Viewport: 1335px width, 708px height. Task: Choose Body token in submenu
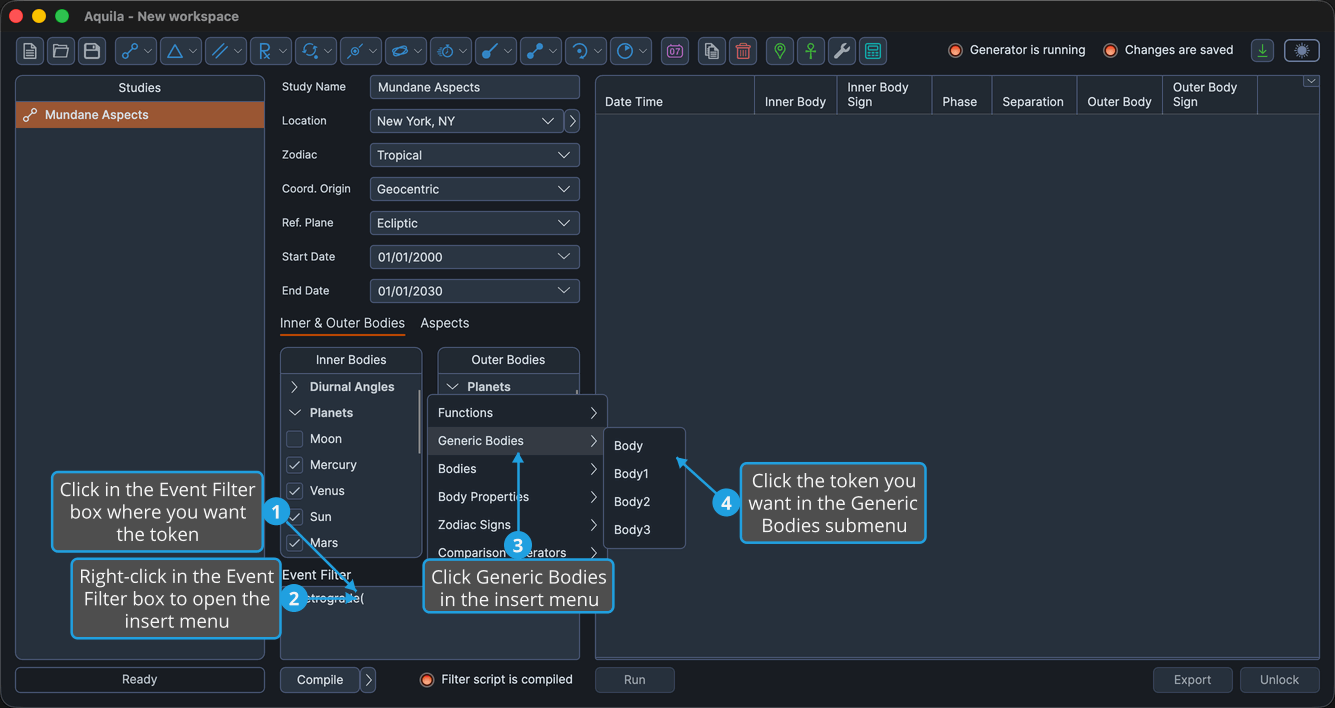point(644,446)
